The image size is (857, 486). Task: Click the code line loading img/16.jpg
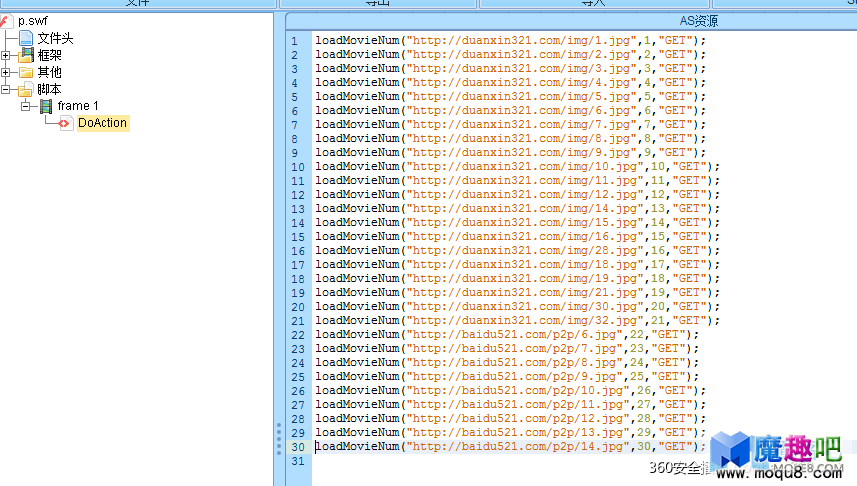pos(518,237)
